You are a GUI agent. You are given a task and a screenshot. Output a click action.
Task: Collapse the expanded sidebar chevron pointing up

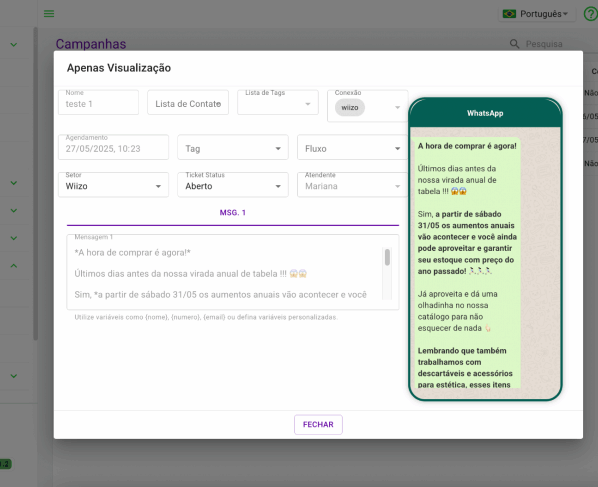coord(14,265)
